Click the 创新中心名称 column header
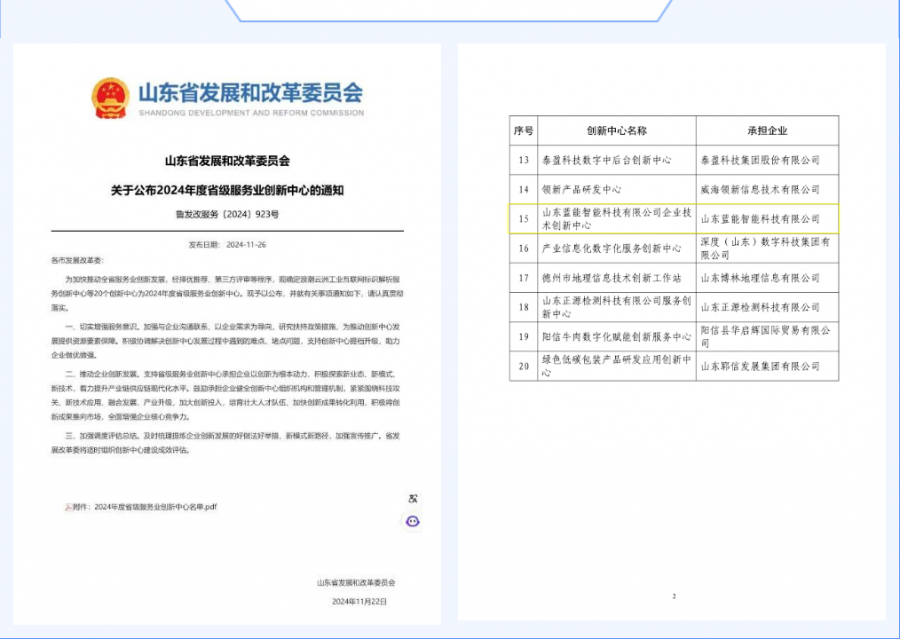Viewport: 900px width, 639px height. tap(616, 131)
